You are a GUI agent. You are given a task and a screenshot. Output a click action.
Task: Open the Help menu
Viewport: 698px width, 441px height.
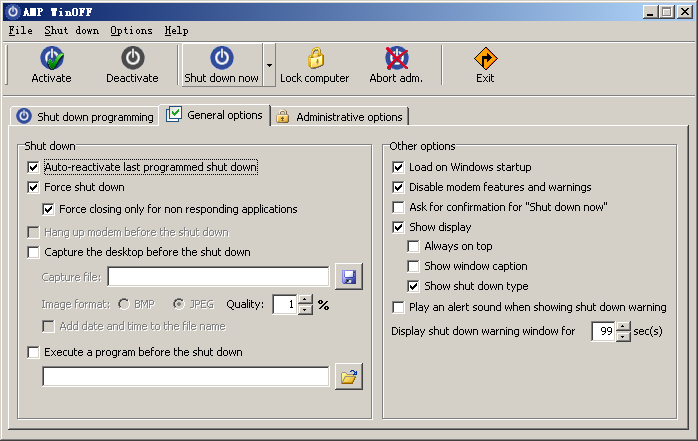click(x=176, y=31)
